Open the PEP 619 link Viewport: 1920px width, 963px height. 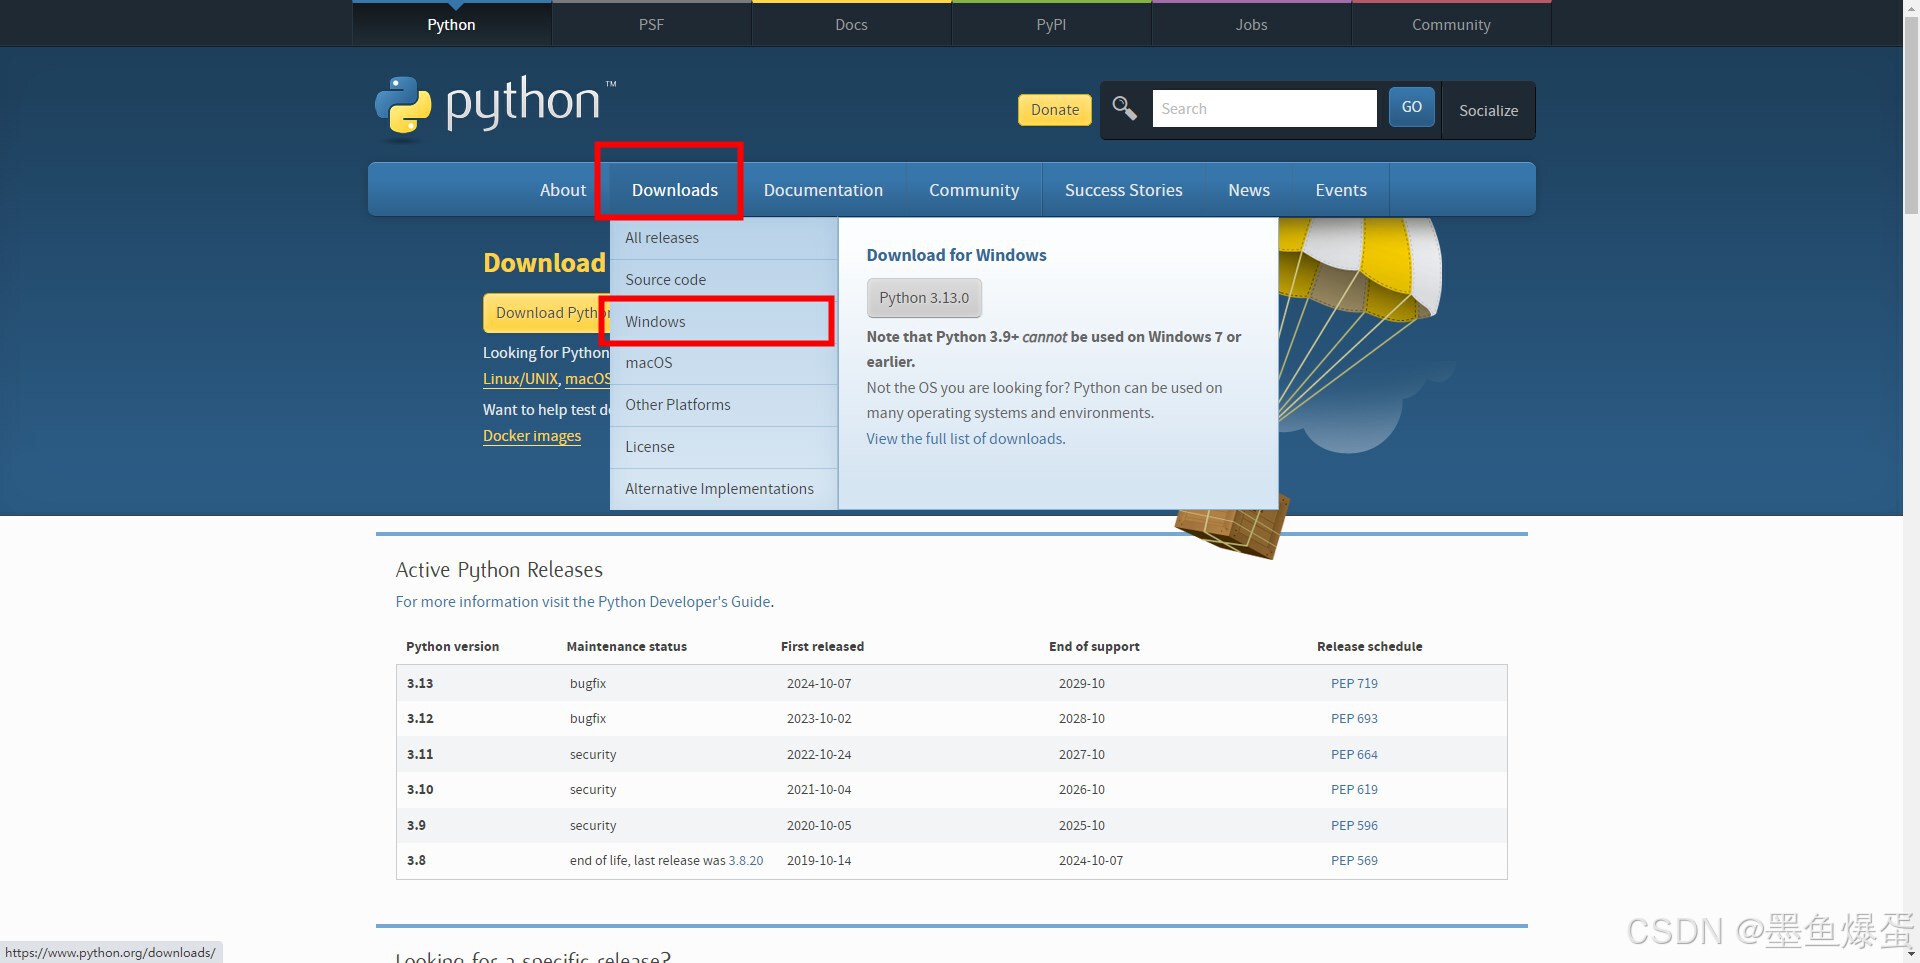1354,790
